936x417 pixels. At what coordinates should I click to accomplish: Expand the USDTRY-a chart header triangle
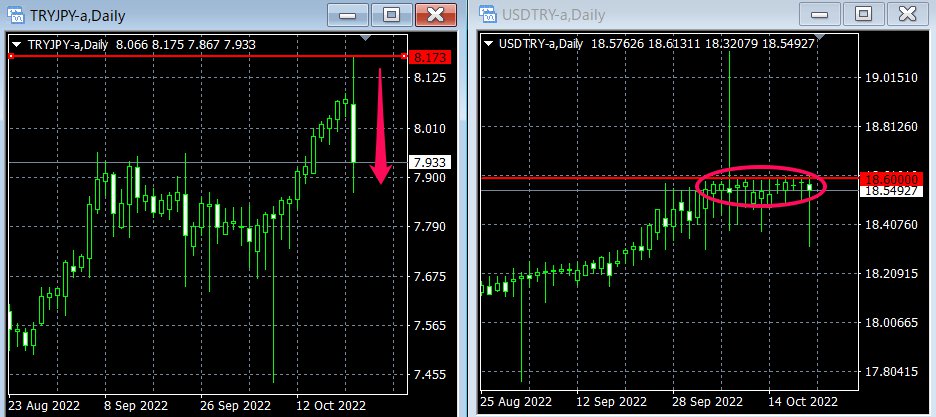[488, 44]
